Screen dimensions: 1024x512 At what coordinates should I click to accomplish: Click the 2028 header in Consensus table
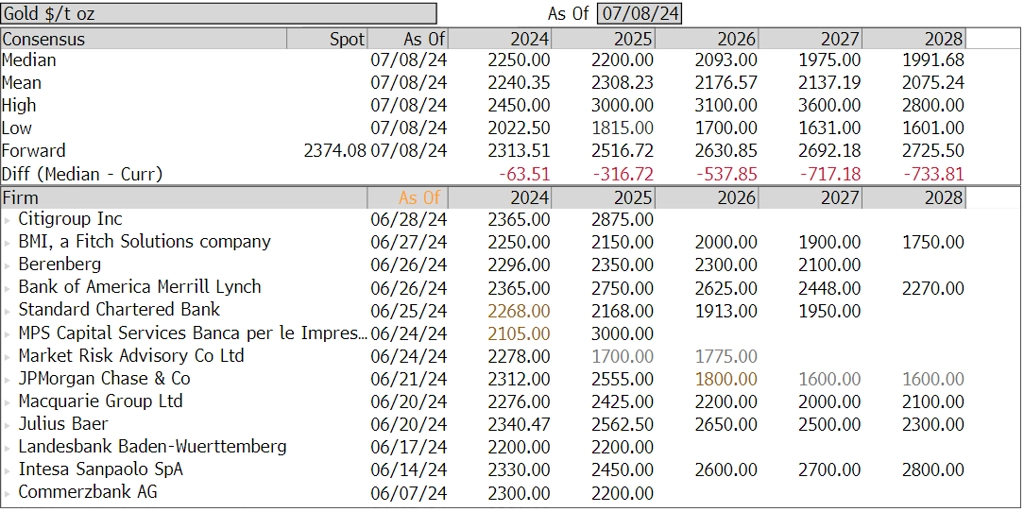(914, 39)
